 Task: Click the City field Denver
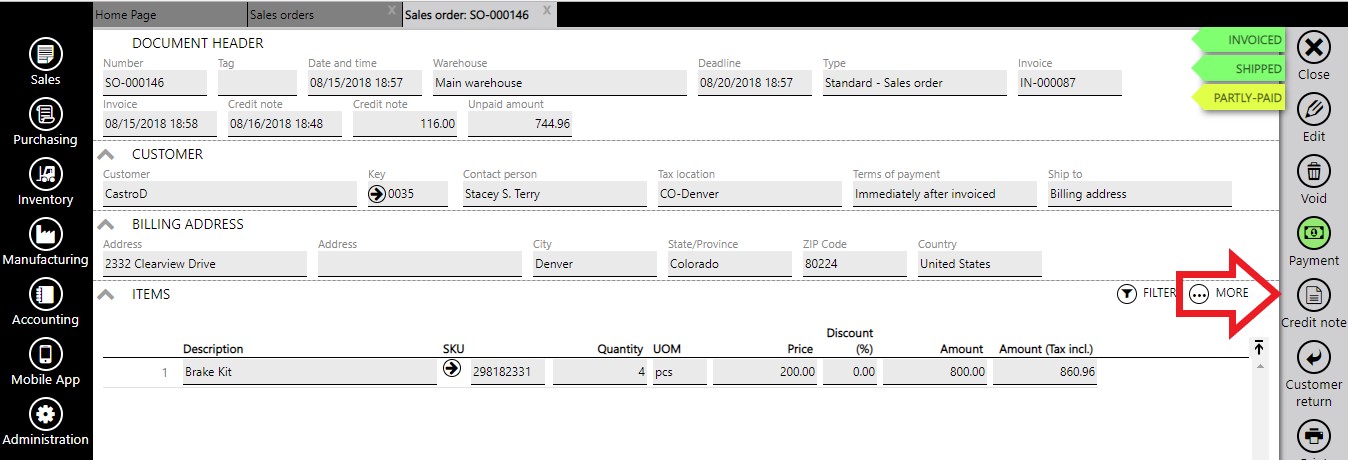pyautogui.click(x=595, y=264)
